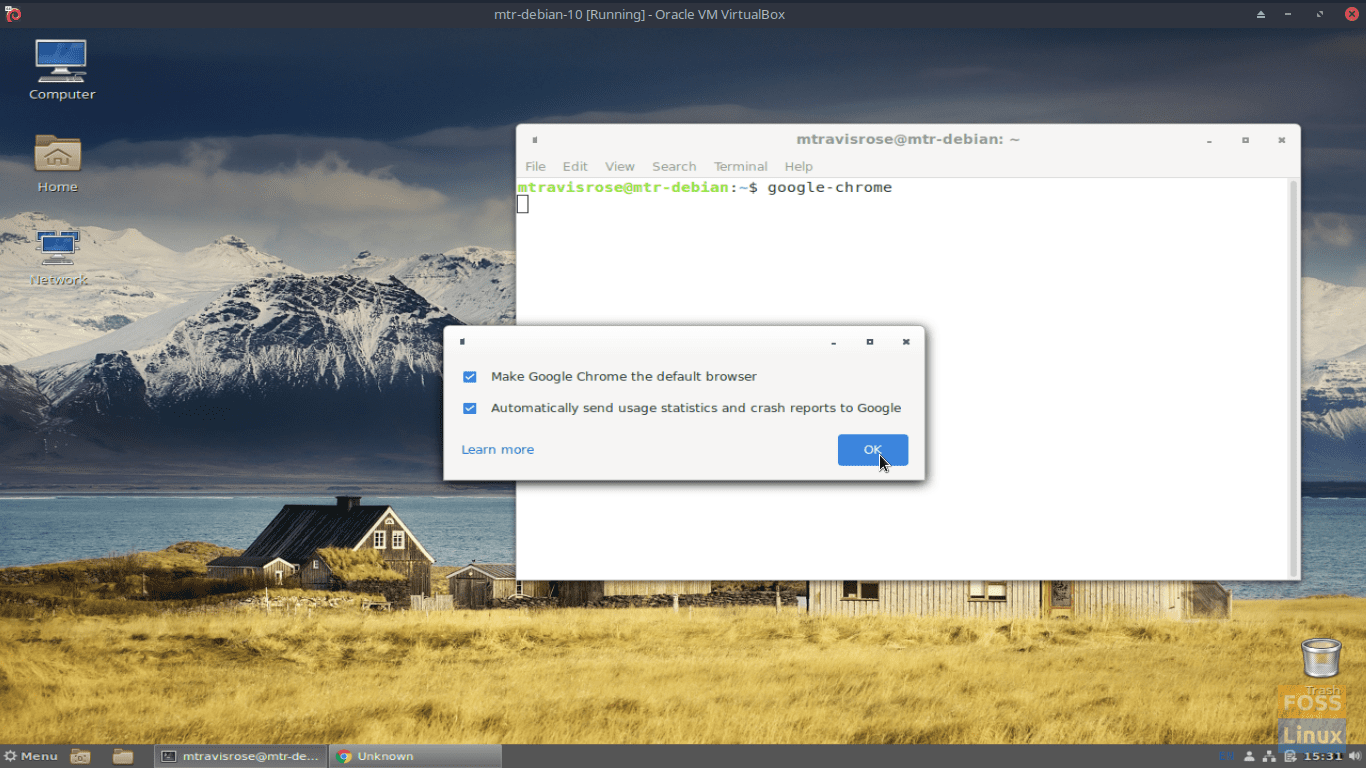Click the screenshot camera launcher in taskbar
Viewport: 1366px width, 768px height.
click(x=81, y=756)
